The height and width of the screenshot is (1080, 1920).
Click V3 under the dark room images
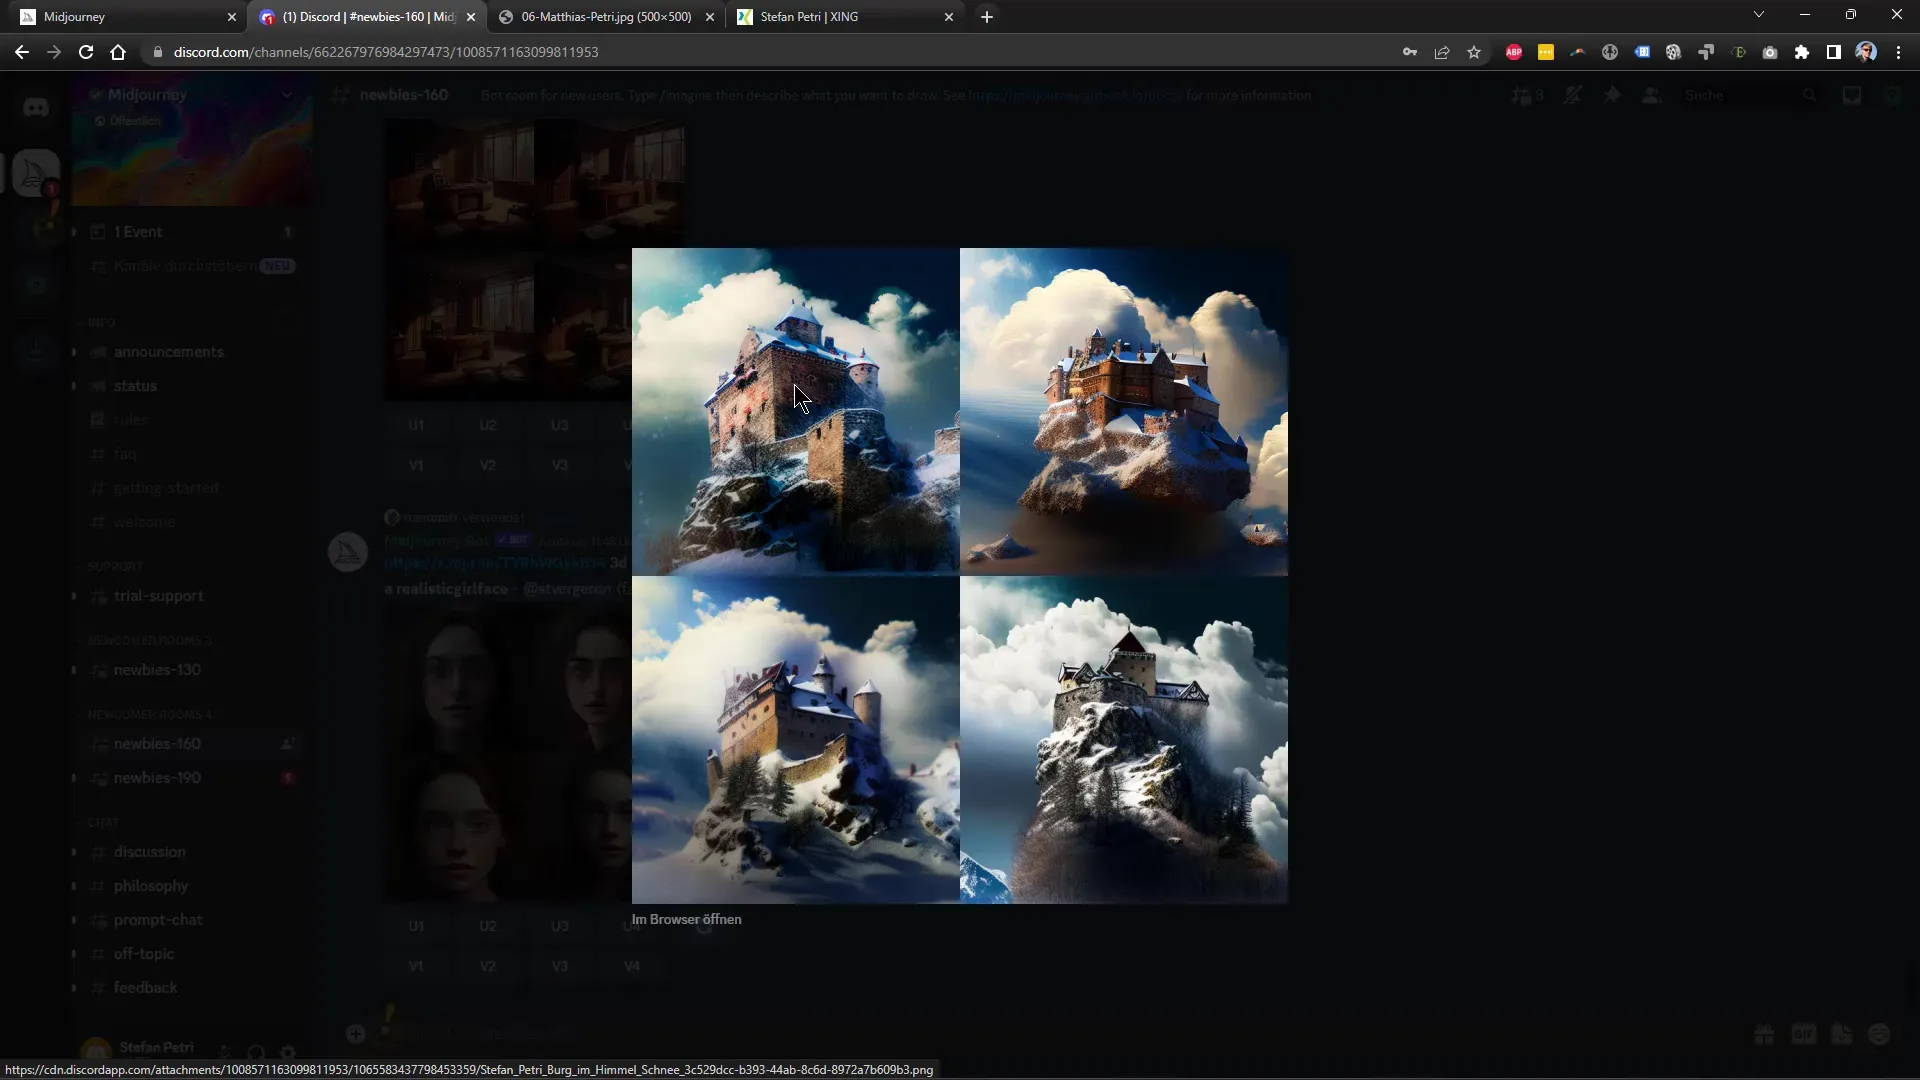(560, 465)
